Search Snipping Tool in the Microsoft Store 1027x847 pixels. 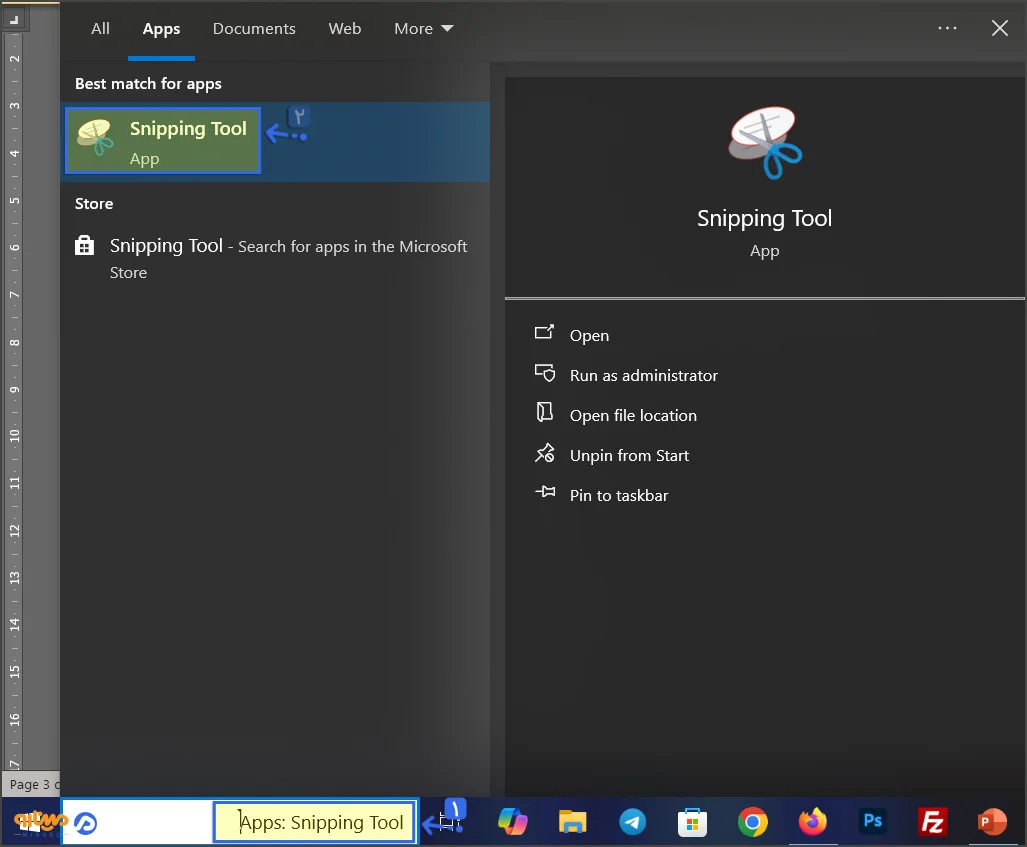pyautogui.click(x=274, y=258)
